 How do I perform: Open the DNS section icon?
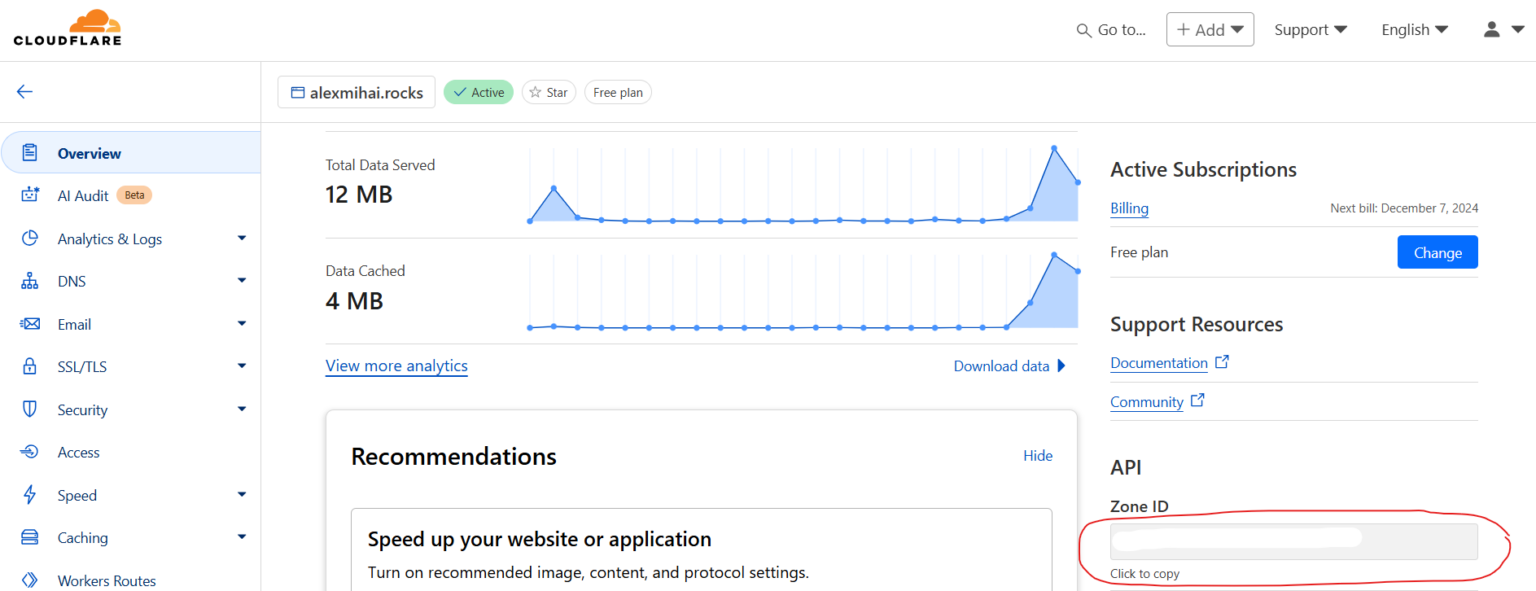pyautogui.click(x=31, y=281)
